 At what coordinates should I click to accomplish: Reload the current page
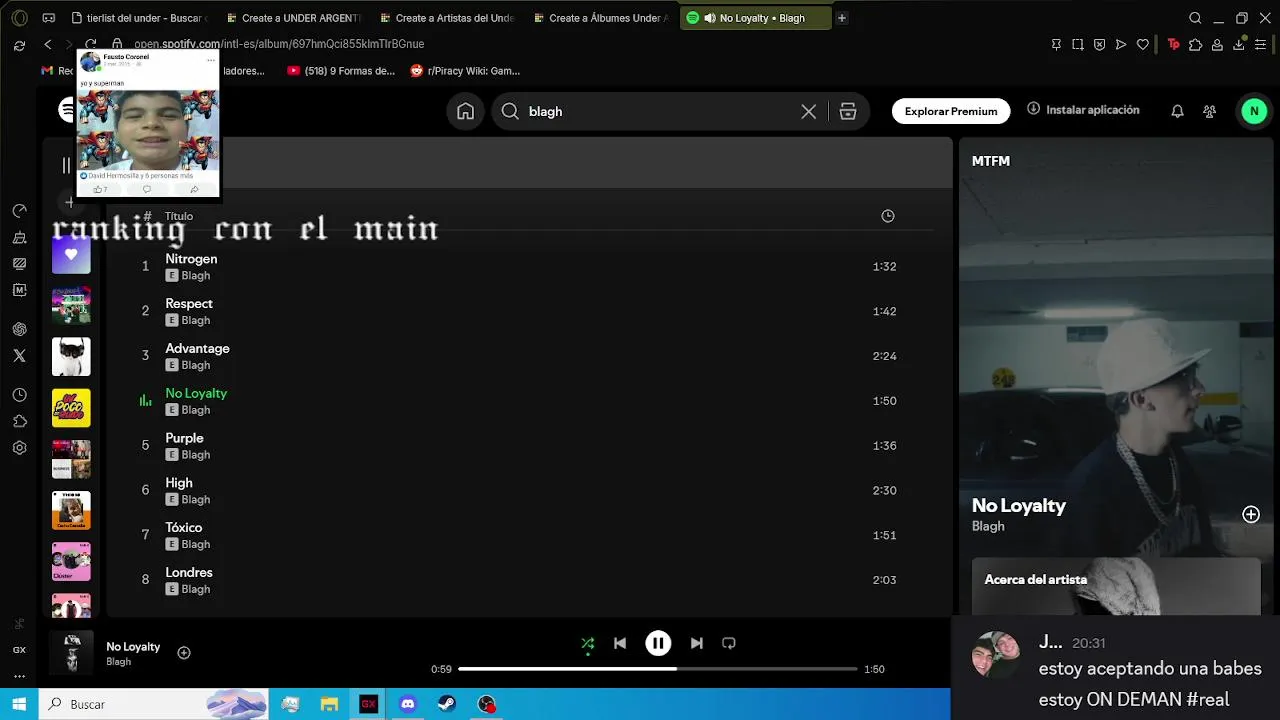(90, 44)
